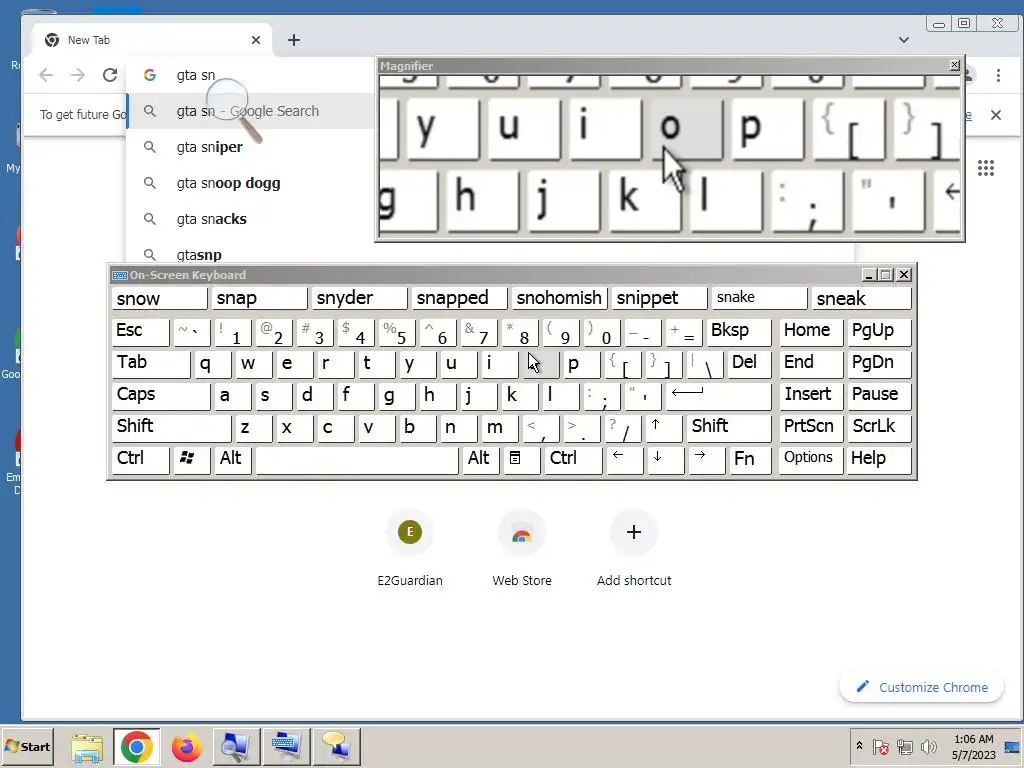Open Firefox from taskbar
Viewport: 1024px width, 768px height.
tap(187, 747)
